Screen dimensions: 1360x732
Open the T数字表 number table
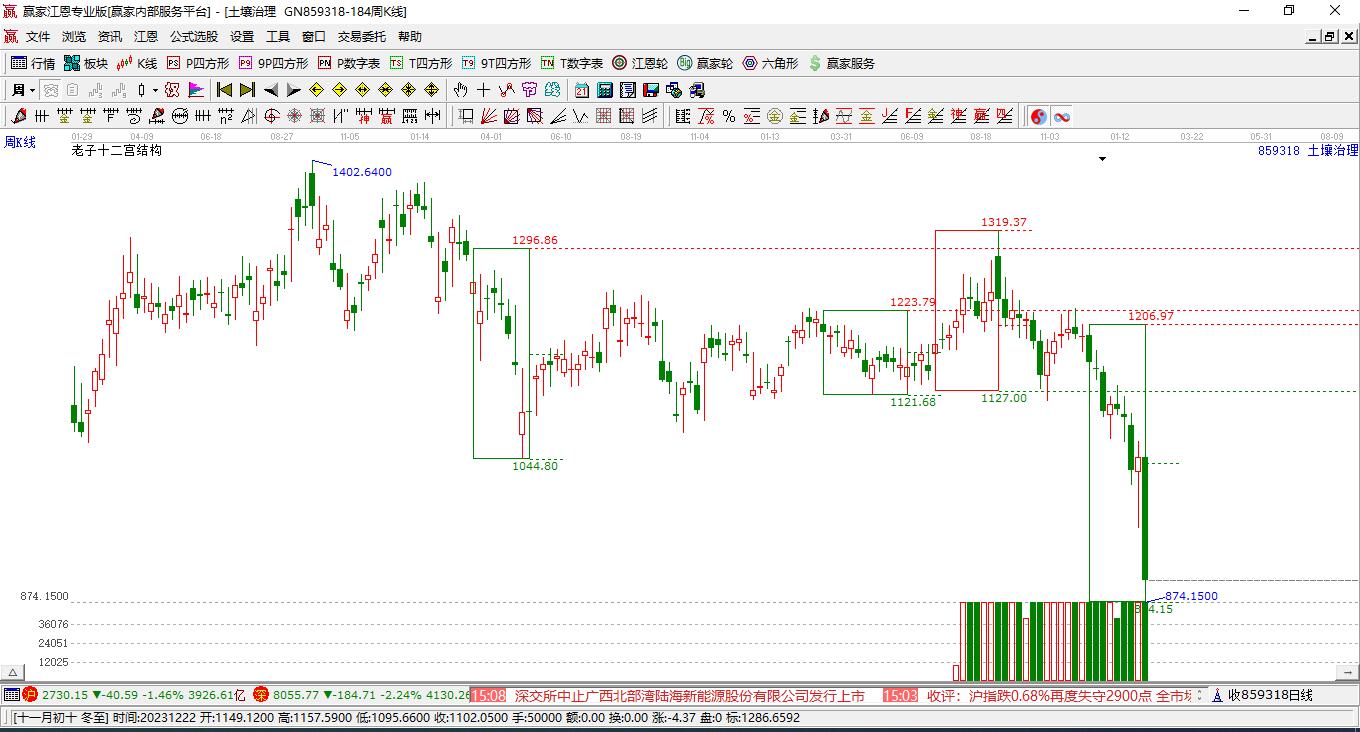(x=572, y=63)
